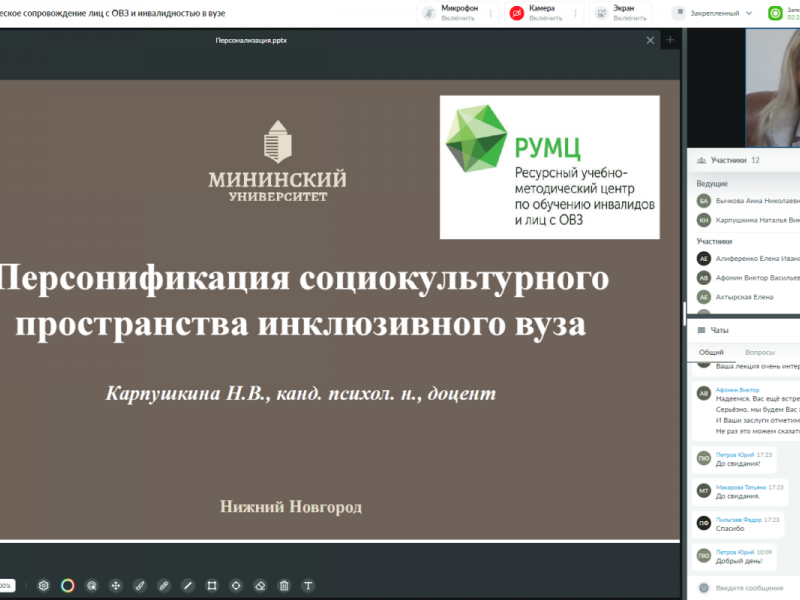Click the chat message input field
The image size is (800, 600).
[x=755, y=588]
